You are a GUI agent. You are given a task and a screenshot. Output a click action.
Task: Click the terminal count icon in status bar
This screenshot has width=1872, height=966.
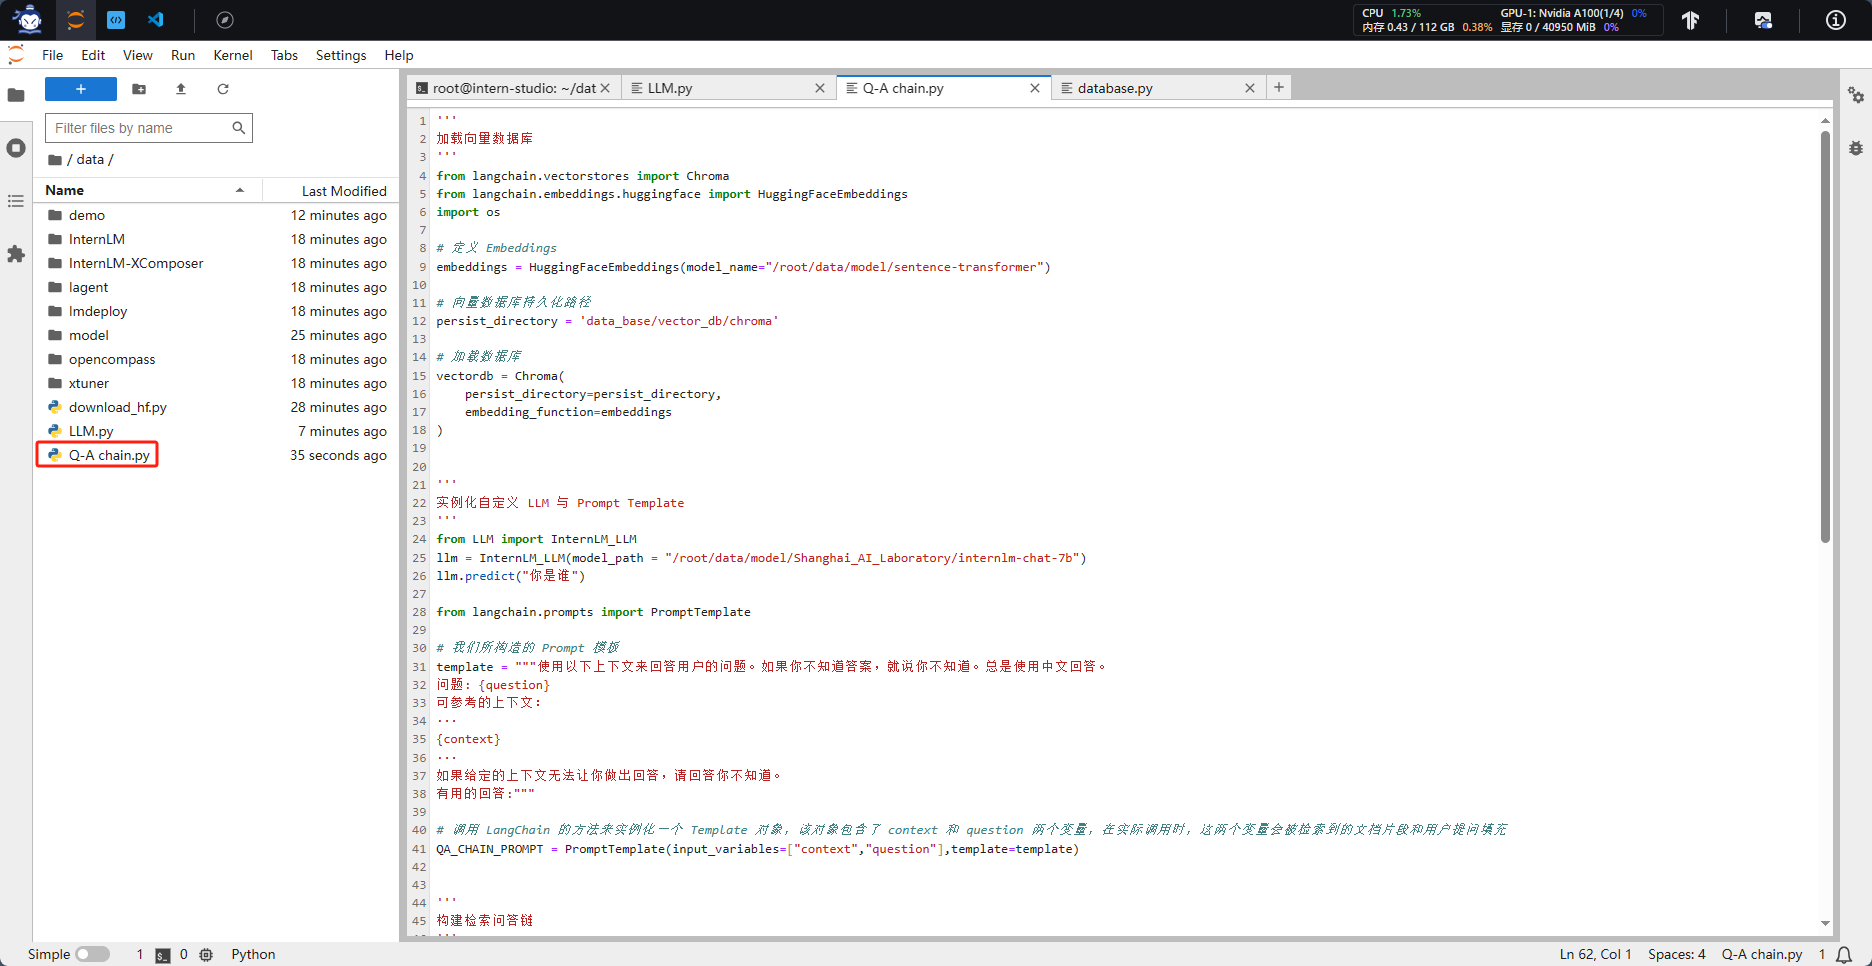pyautogui.click(x=163, y=955)
